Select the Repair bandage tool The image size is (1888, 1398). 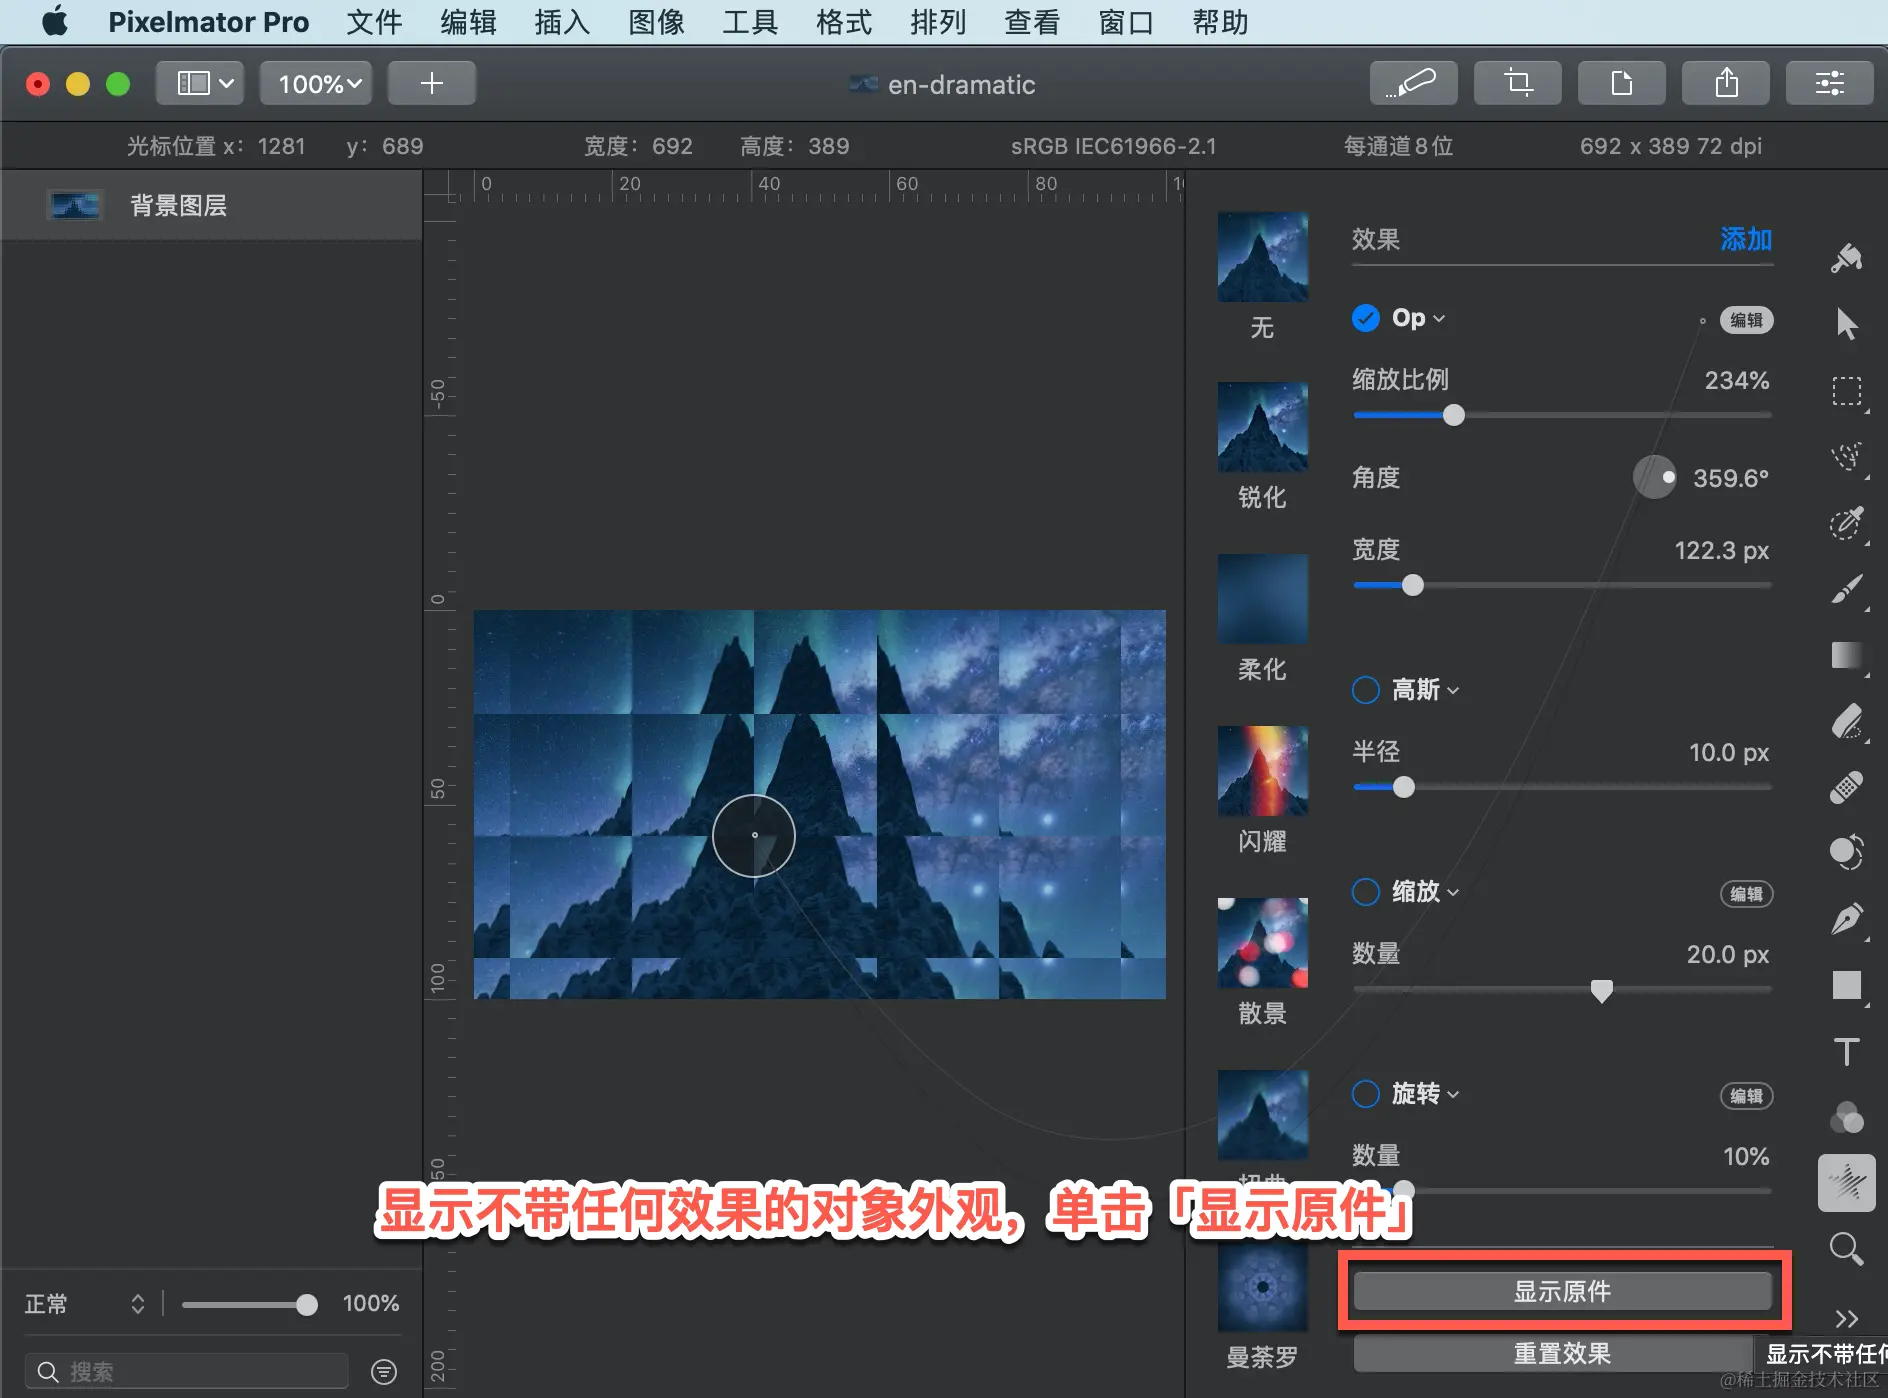[x=1846, y=787]
